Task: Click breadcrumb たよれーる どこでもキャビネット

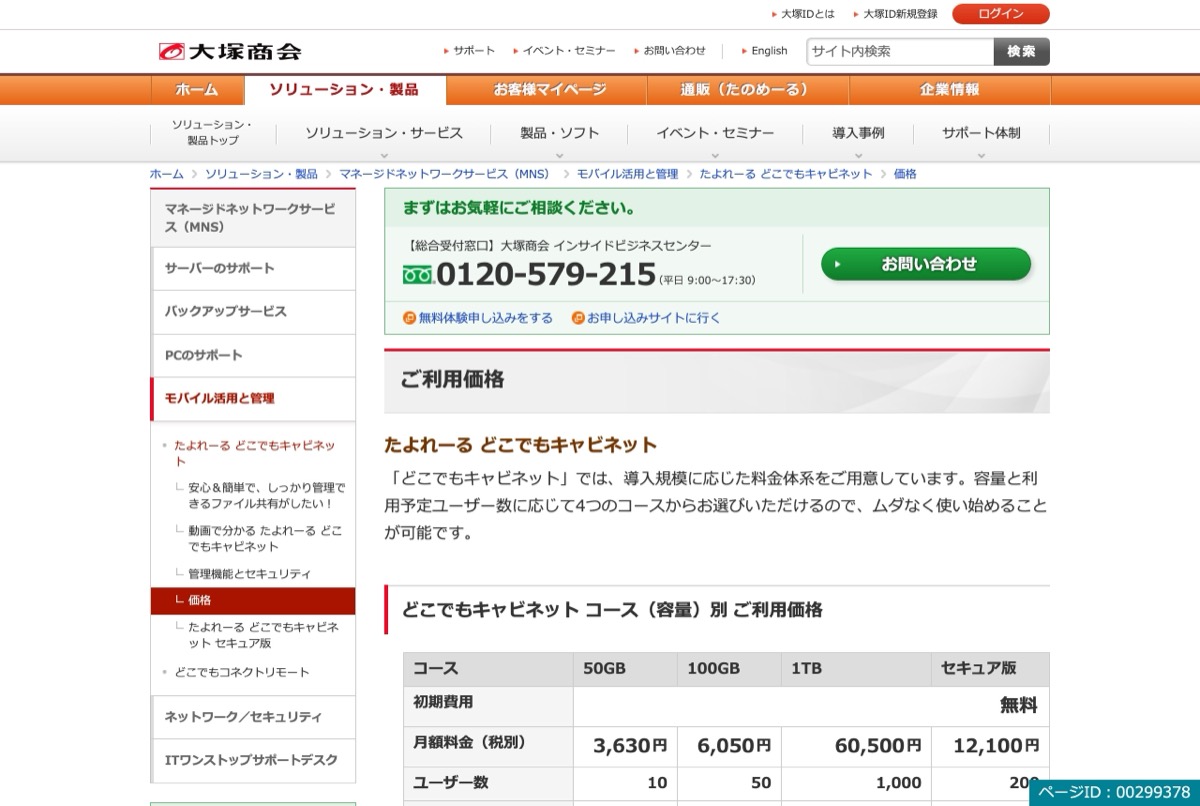Action: (x=786, y=174)
